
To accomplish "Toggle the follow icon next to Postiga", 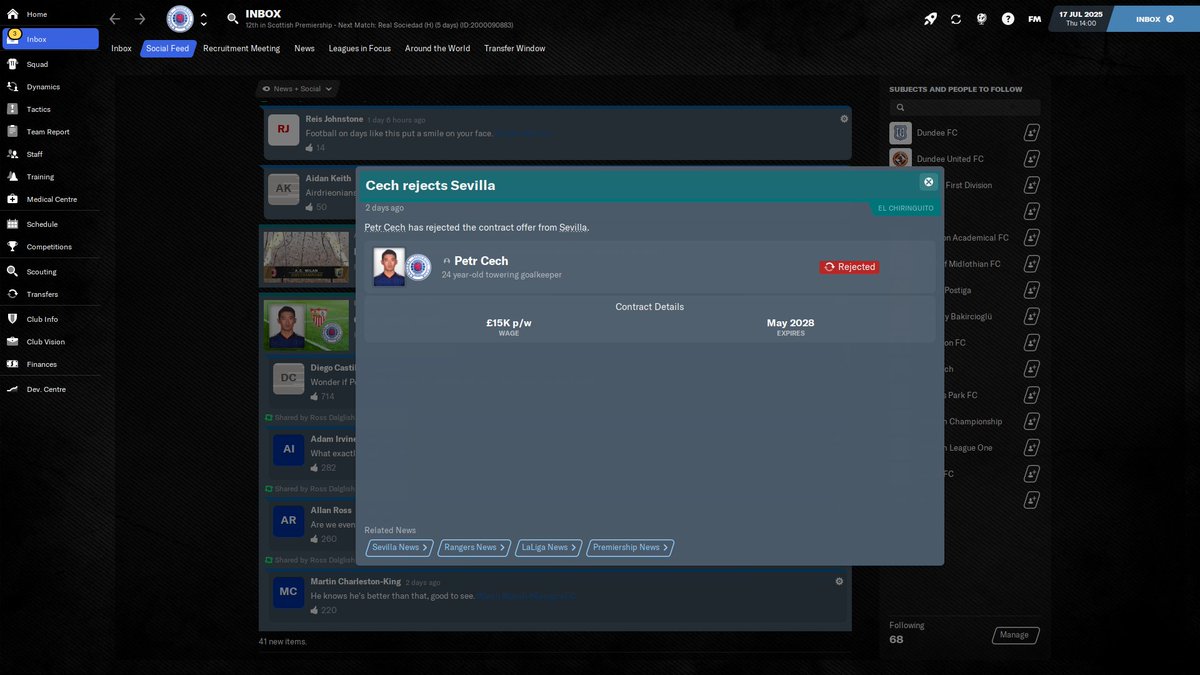I will [x=1031, y=289].
